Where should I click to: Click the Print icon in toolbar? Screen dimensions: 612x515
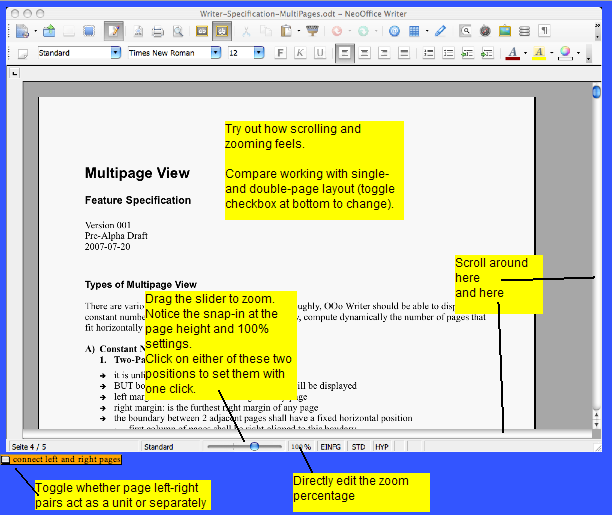coord(158,31)
